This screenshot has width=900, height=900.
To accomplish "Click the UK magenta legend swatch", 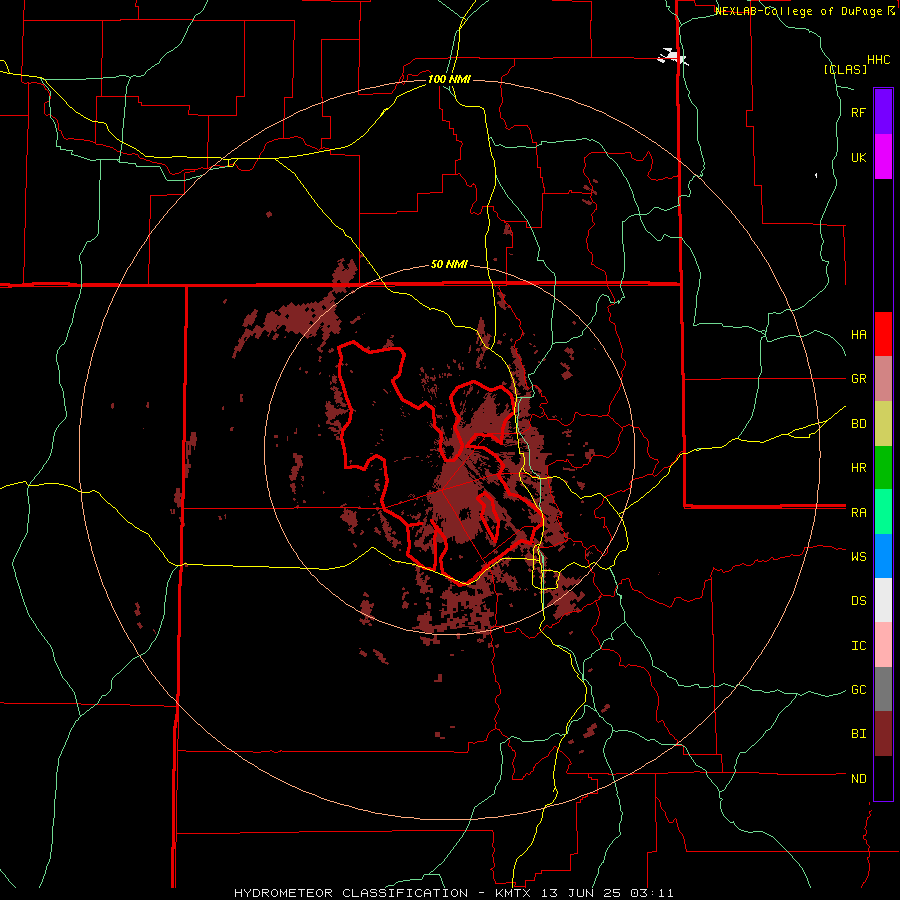I will coord(883,157).
